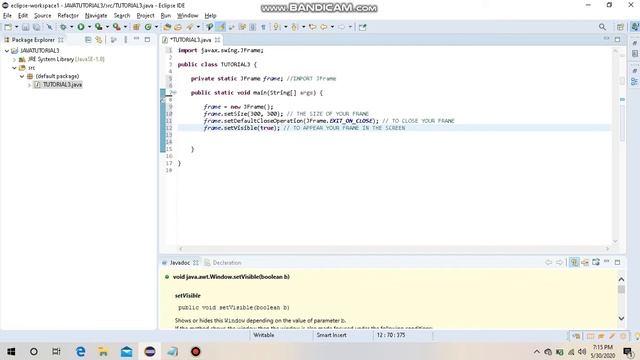Toggle Link with Selection in Javadoc view

coord(574,262)
